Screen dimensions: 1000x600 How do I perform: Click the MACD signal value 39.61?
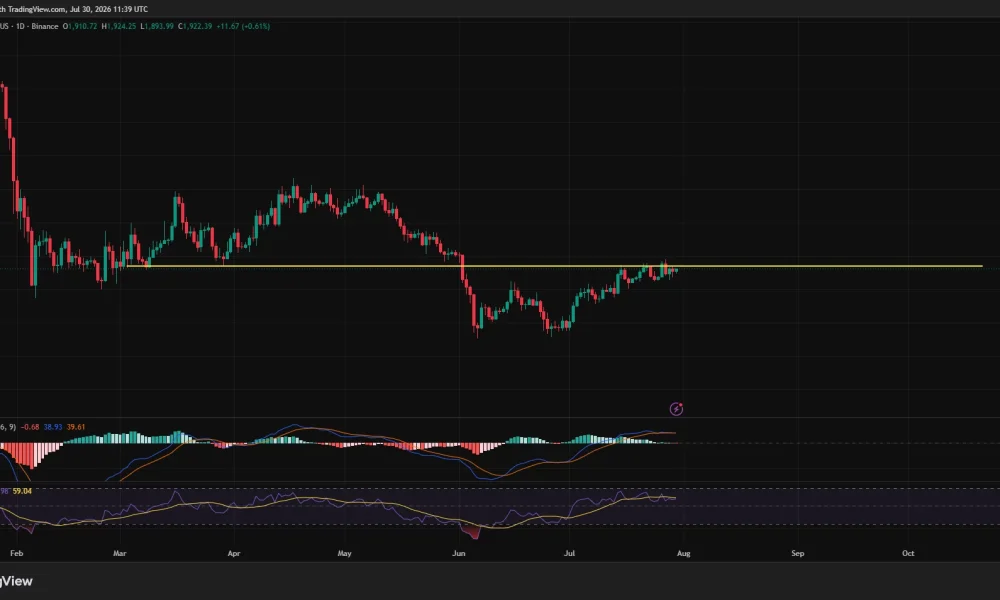tap(76, 427)
